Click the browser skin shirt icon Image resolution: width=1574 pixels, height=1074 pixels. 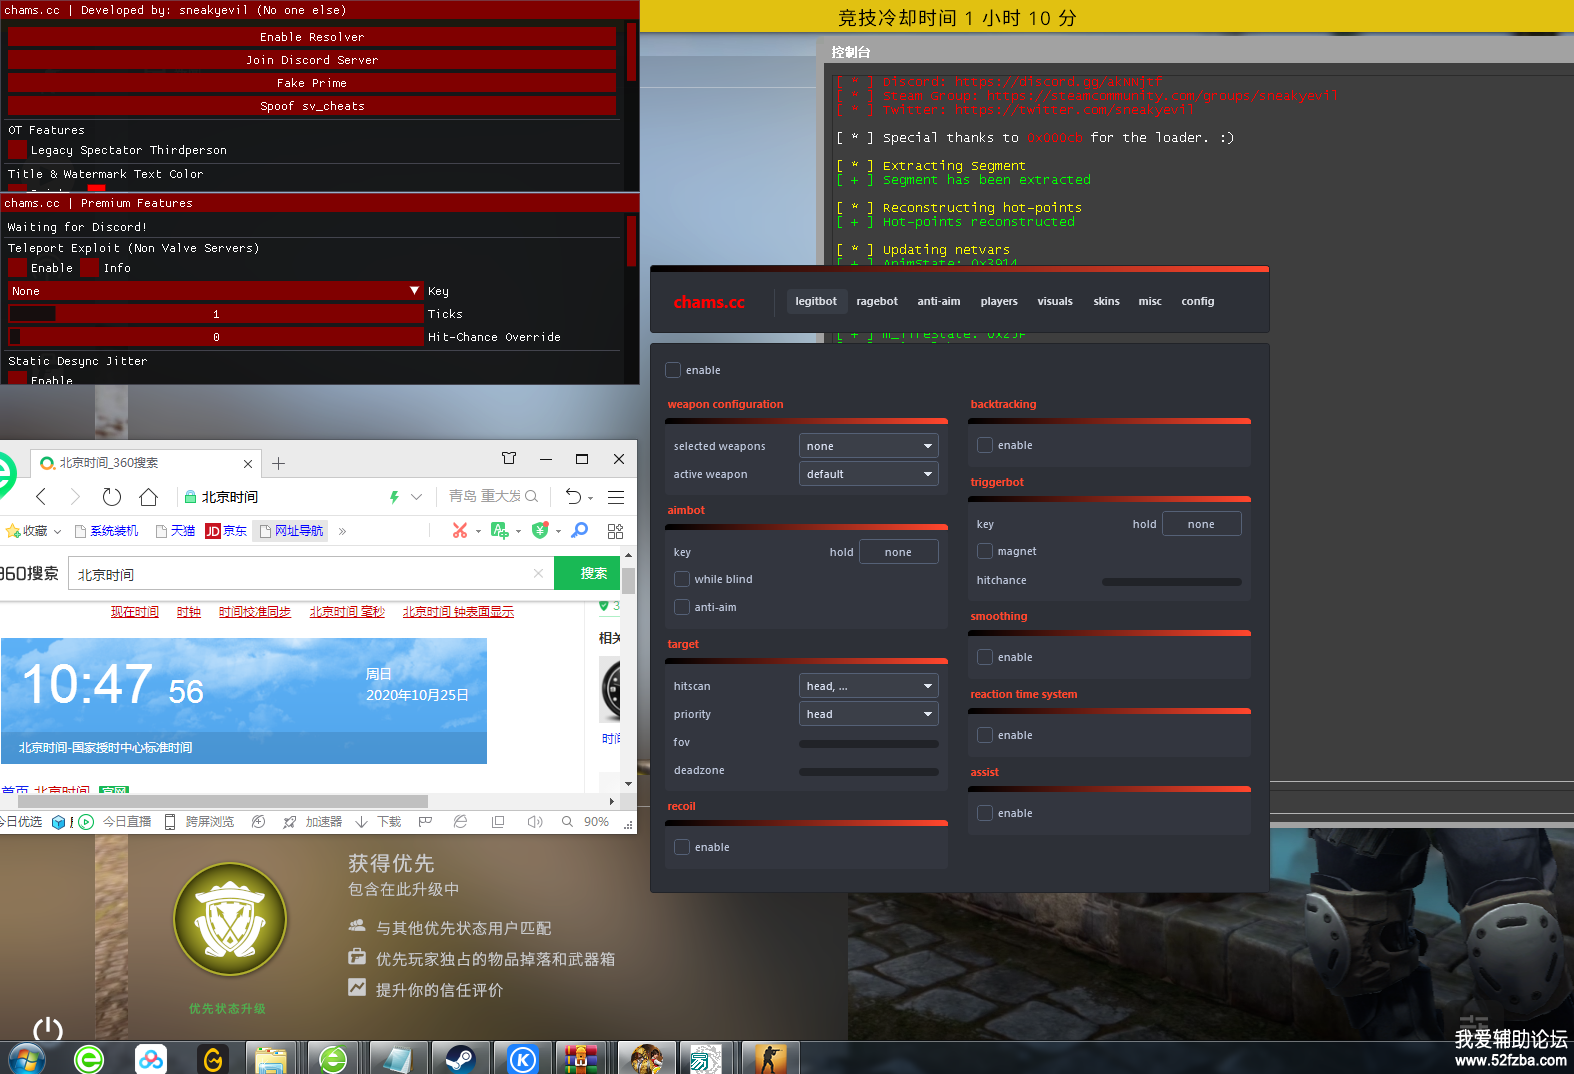click(x=509, y=459)
